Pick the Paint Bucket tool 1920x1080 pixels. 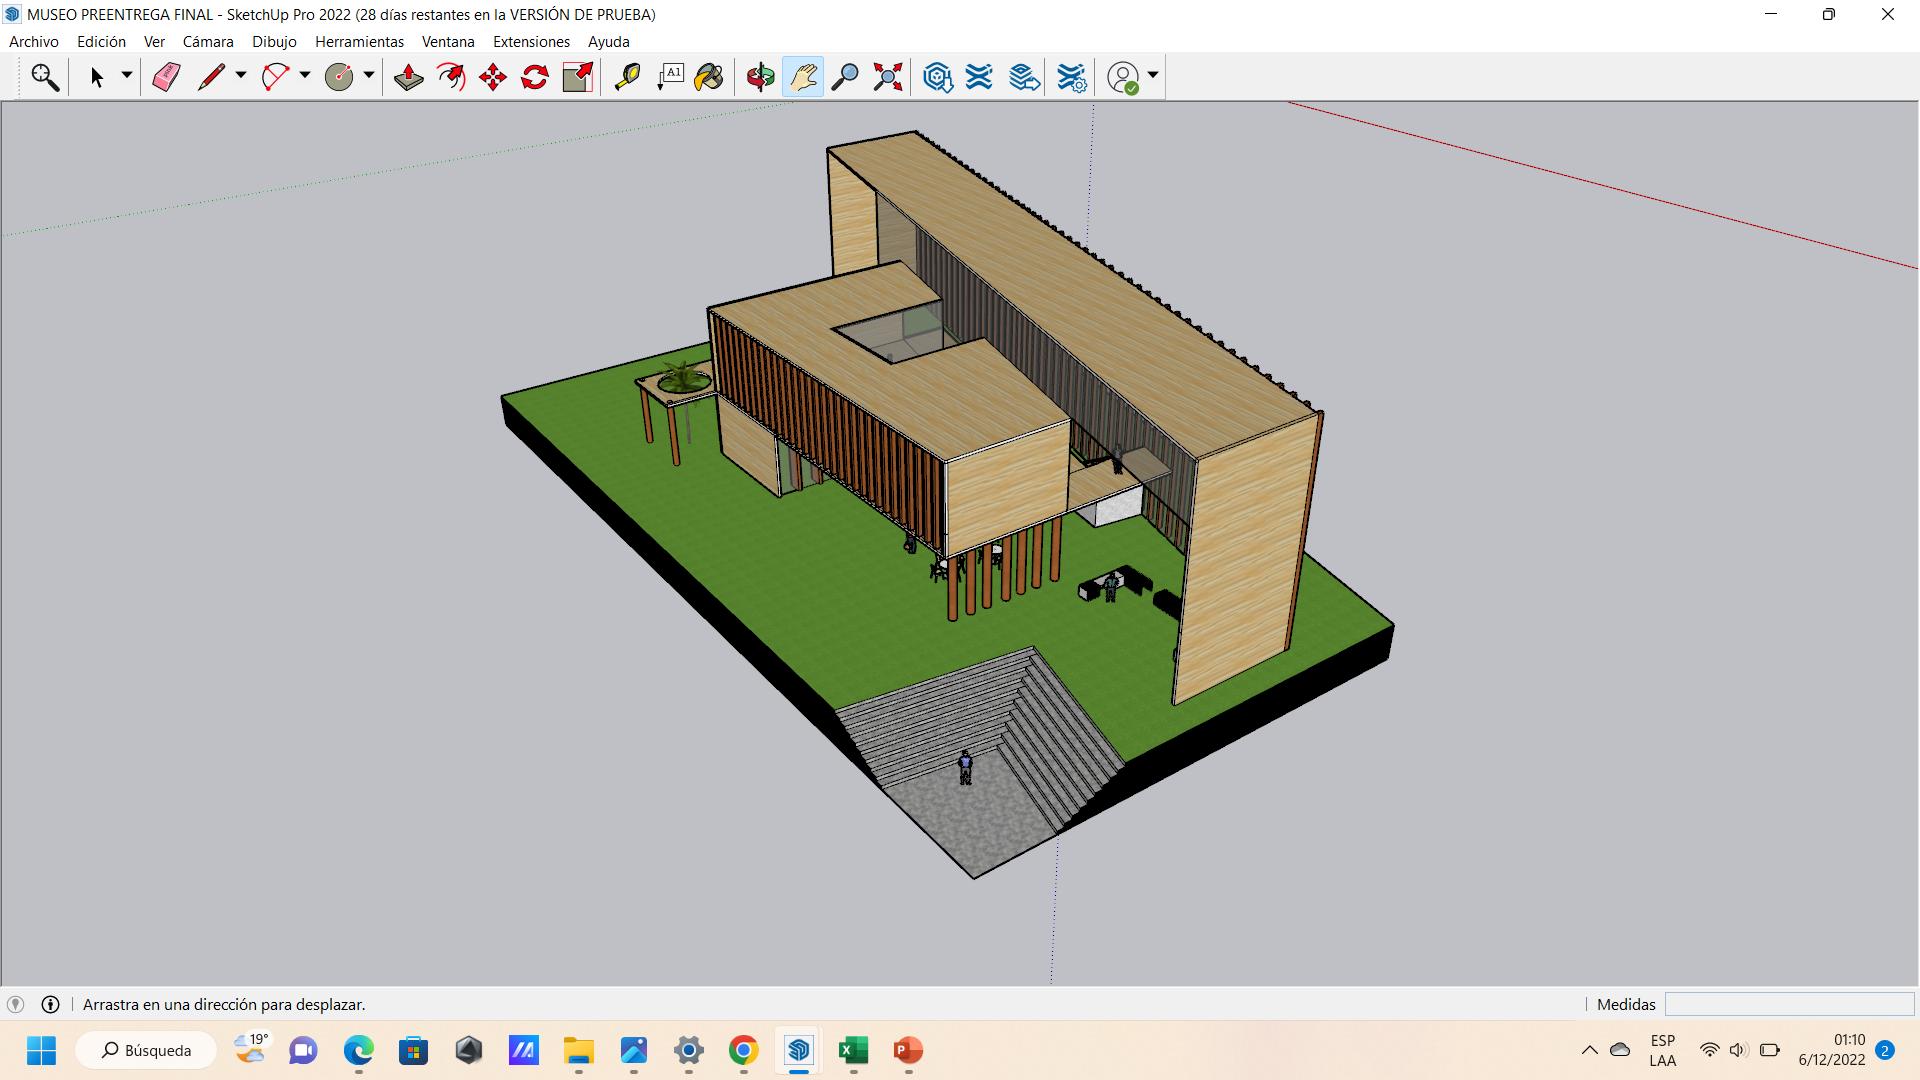point(709,77)
